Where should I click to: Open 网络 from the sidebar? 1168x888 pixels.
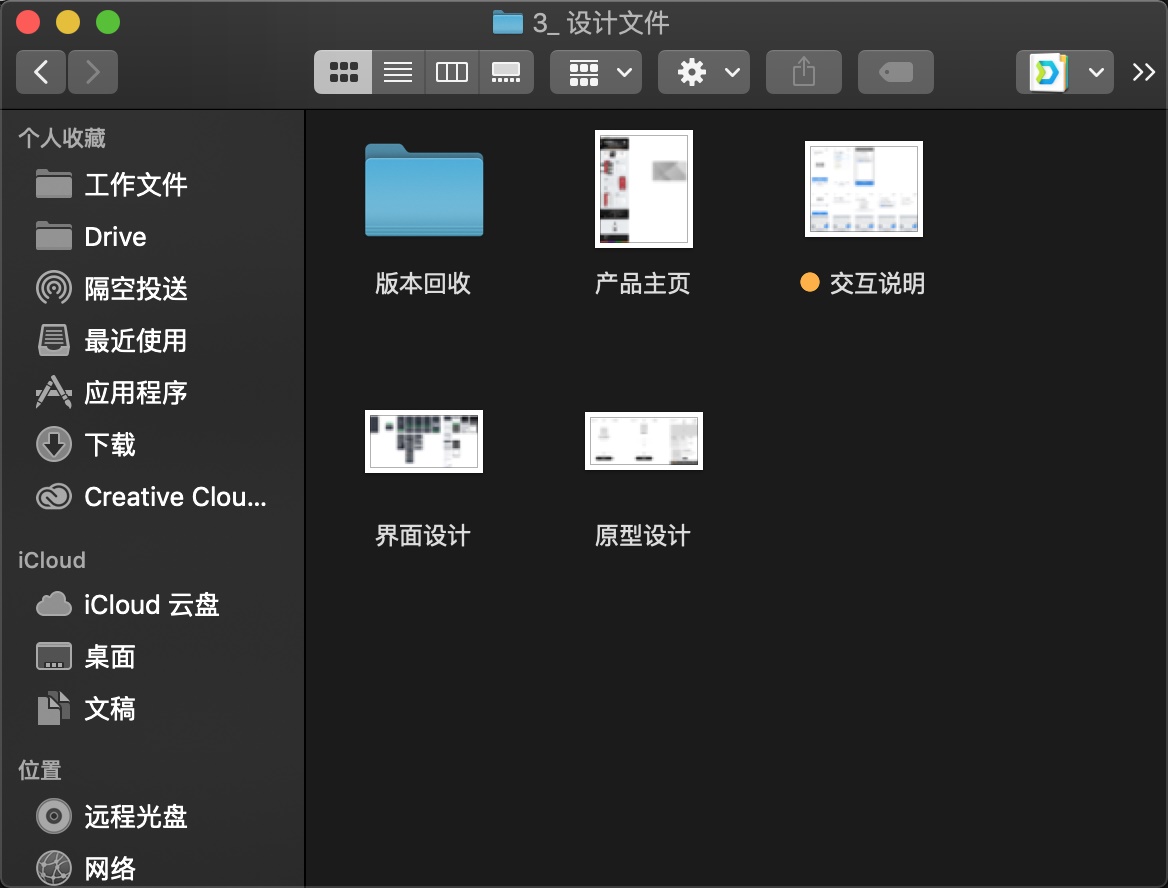coord(110,866)
